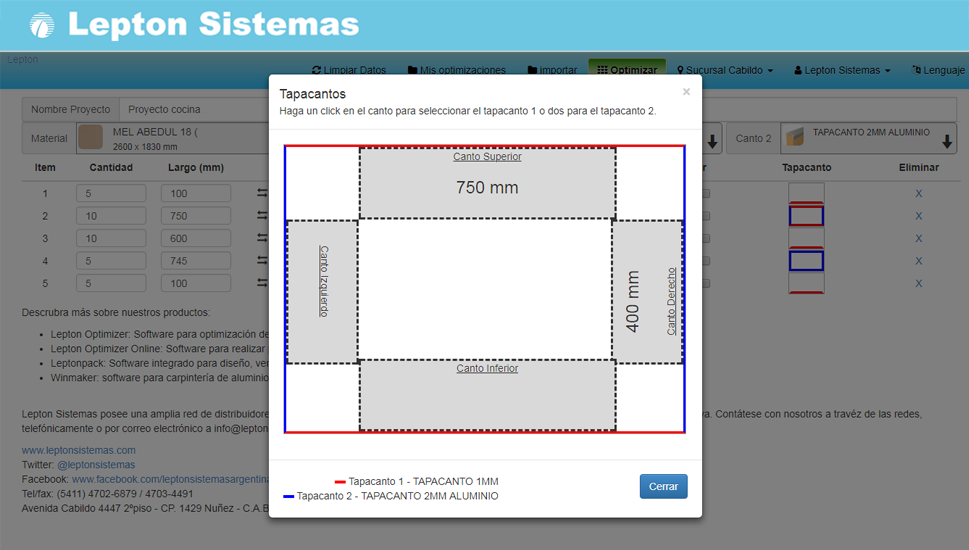The image size is (969, 550).
Task: Click swap dimensions icon in row 4
Action: pos(263,261)
